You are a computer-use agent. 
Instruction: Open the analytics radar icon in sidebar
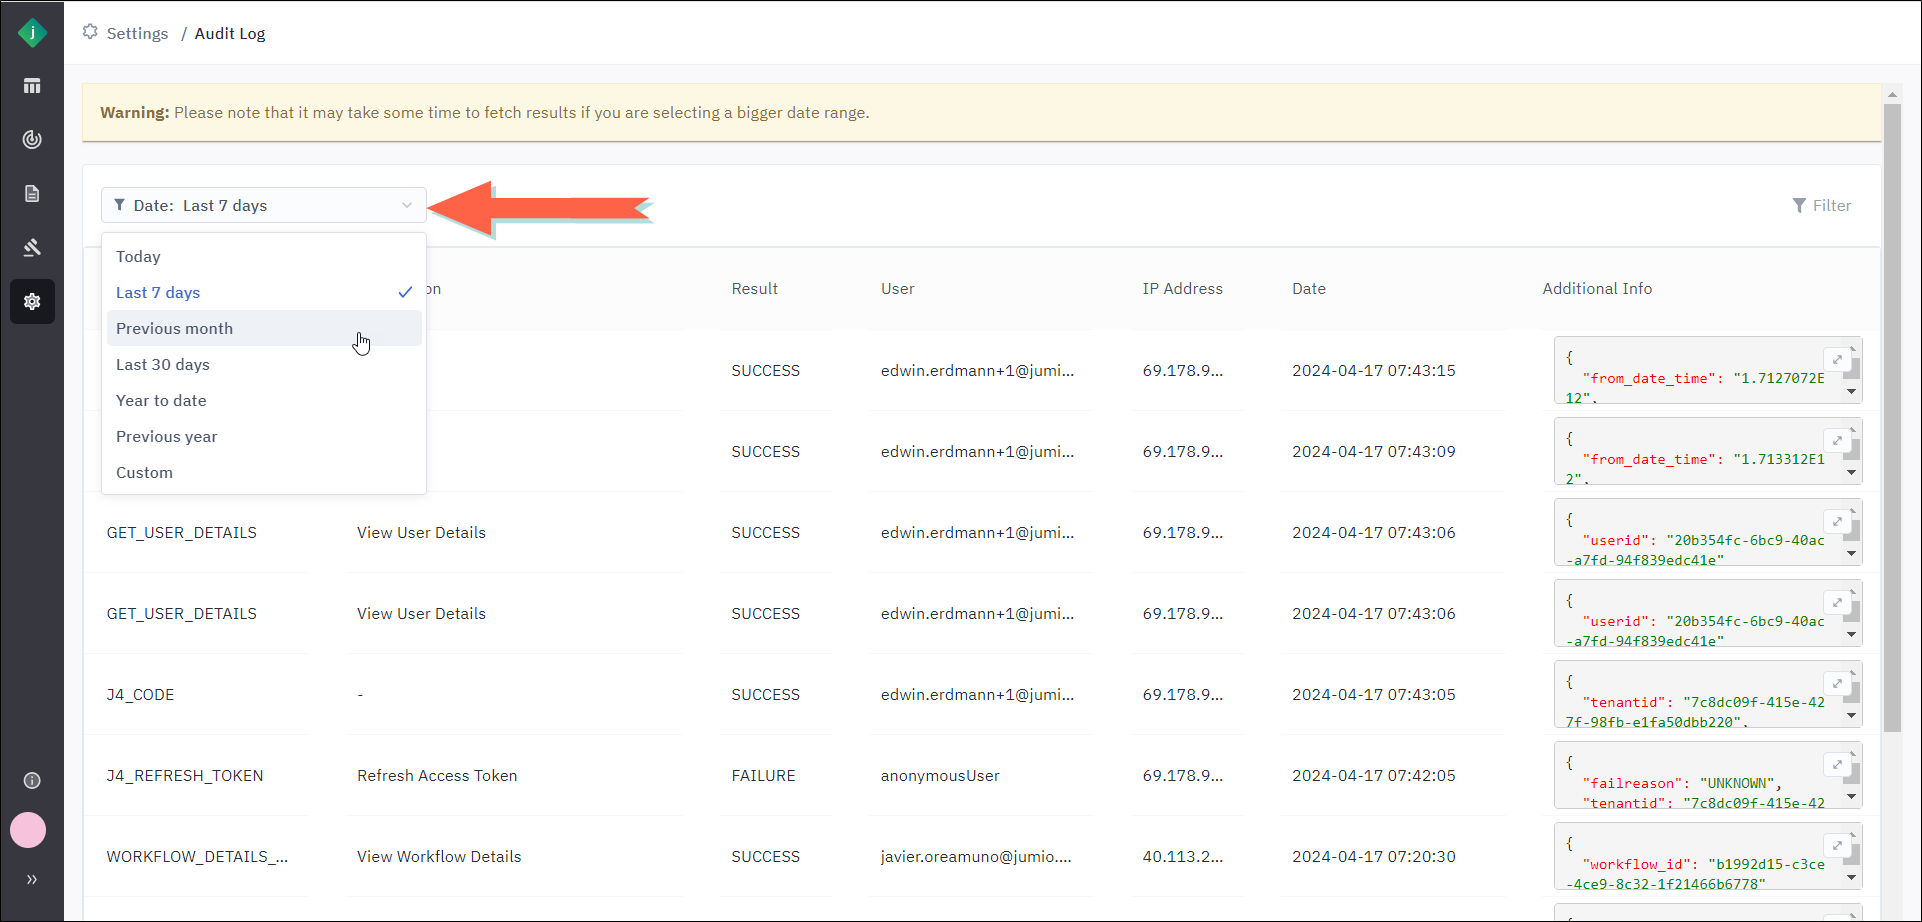click(32, 140)
